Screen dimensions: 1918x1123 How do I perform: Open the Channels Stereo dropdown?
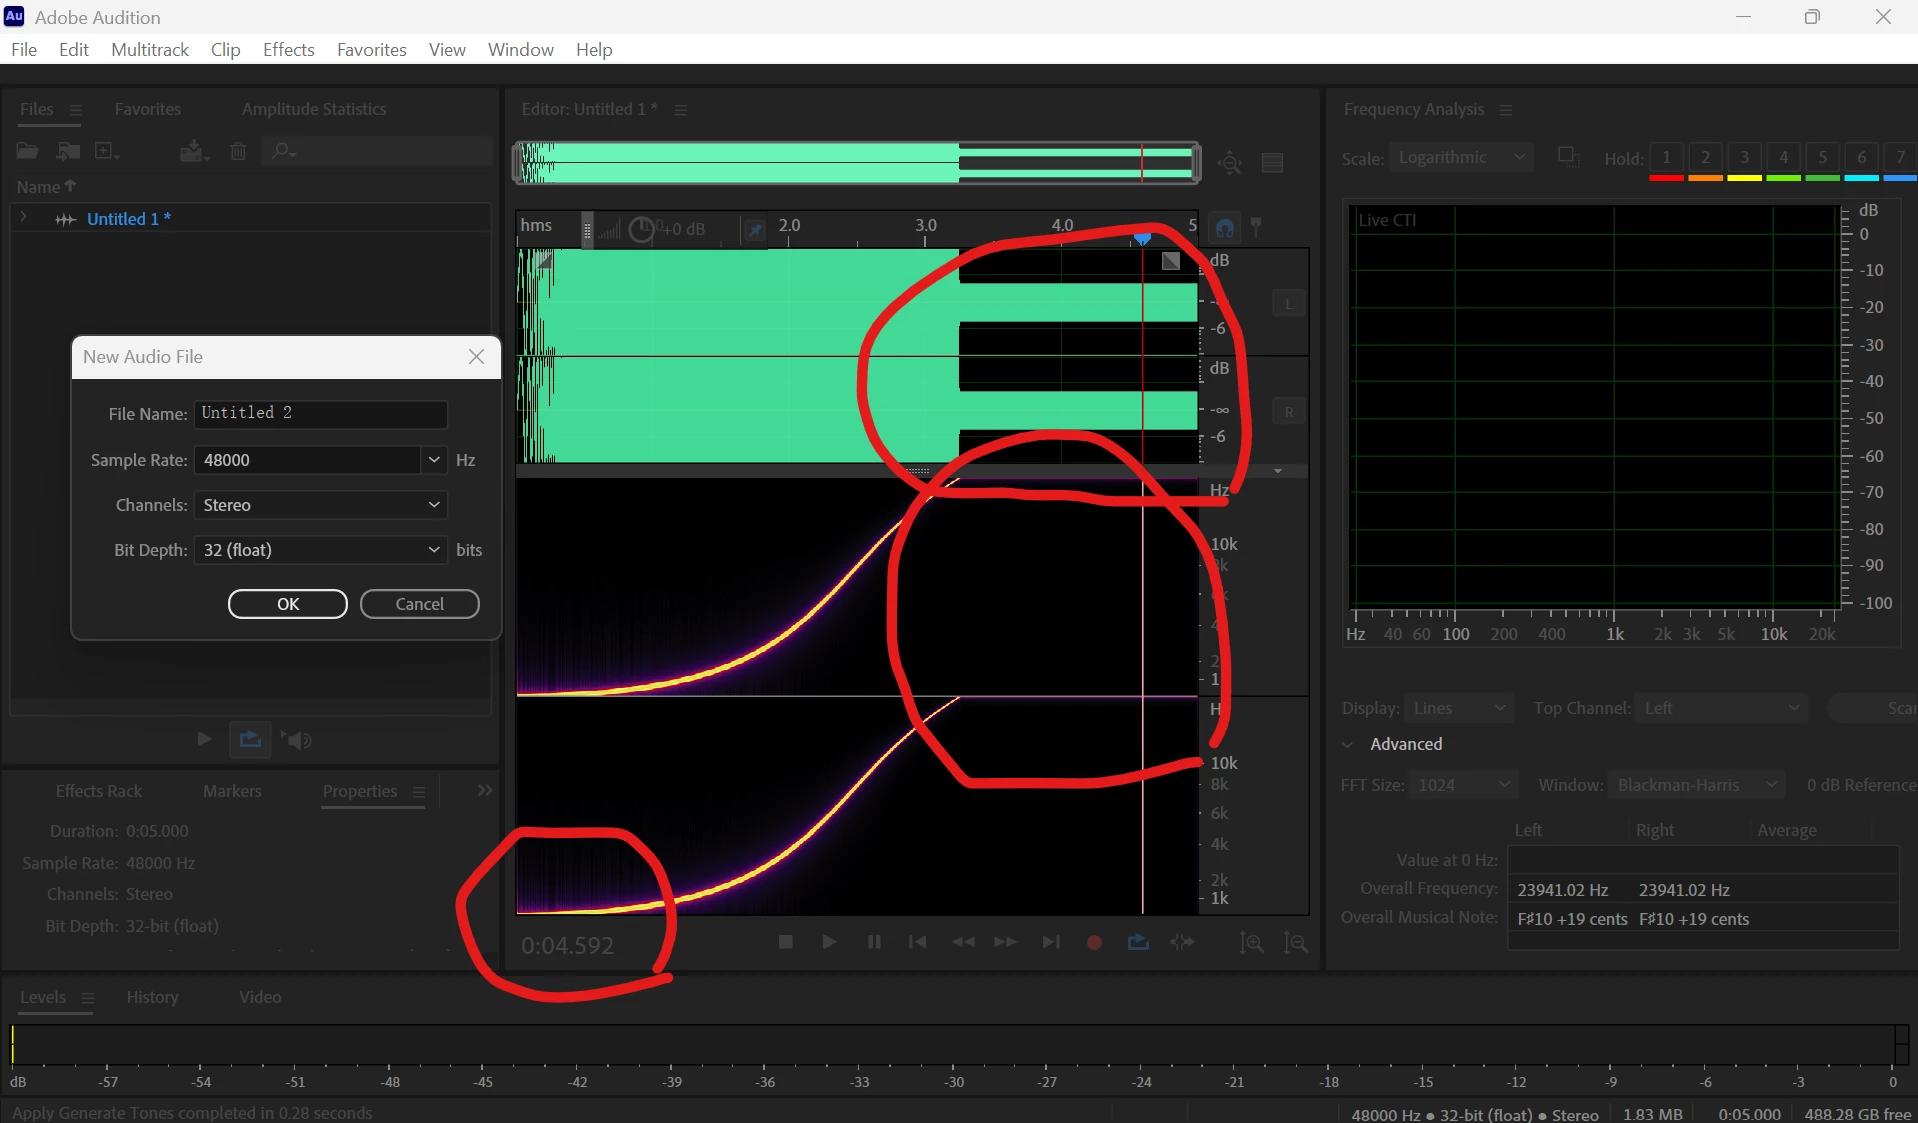pyautogui.click(x=321, y=505)
